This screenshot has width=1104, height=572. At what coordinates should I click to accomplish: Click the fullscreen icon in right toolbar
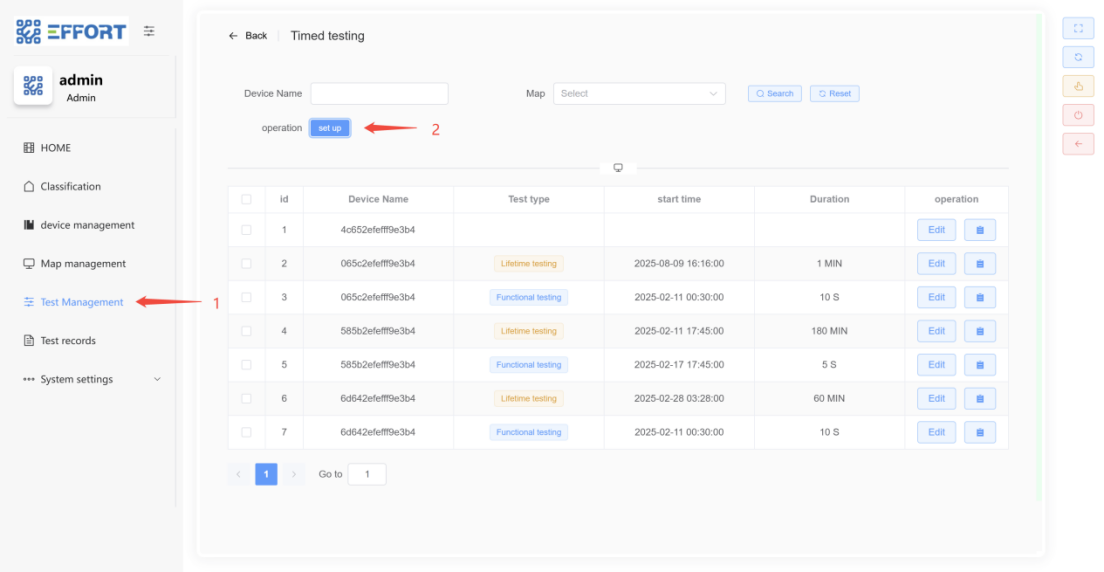1077,29
